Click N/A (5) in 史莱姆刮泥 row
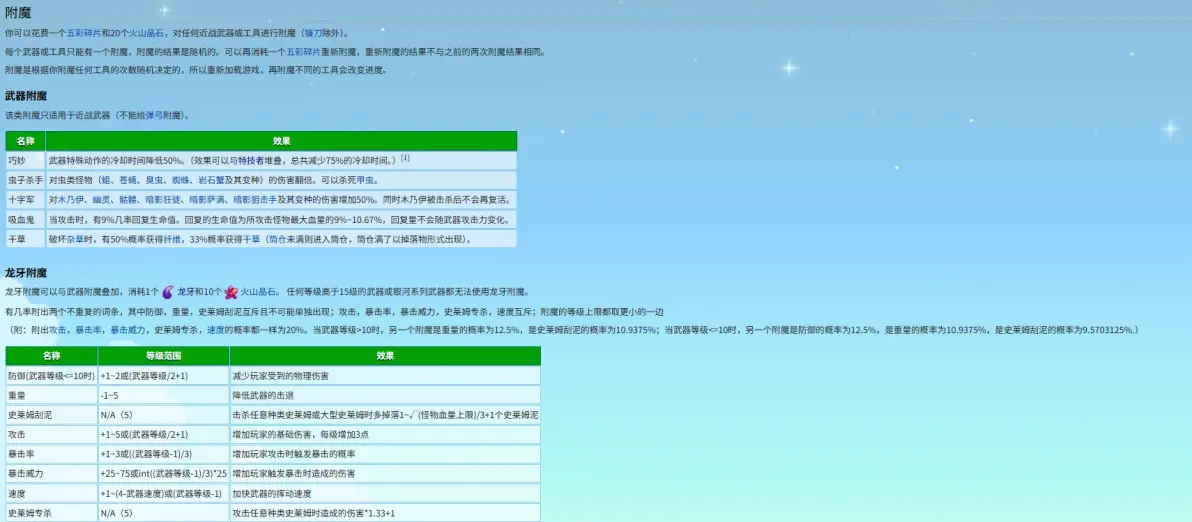1192x522 pixels. [163, 415]
